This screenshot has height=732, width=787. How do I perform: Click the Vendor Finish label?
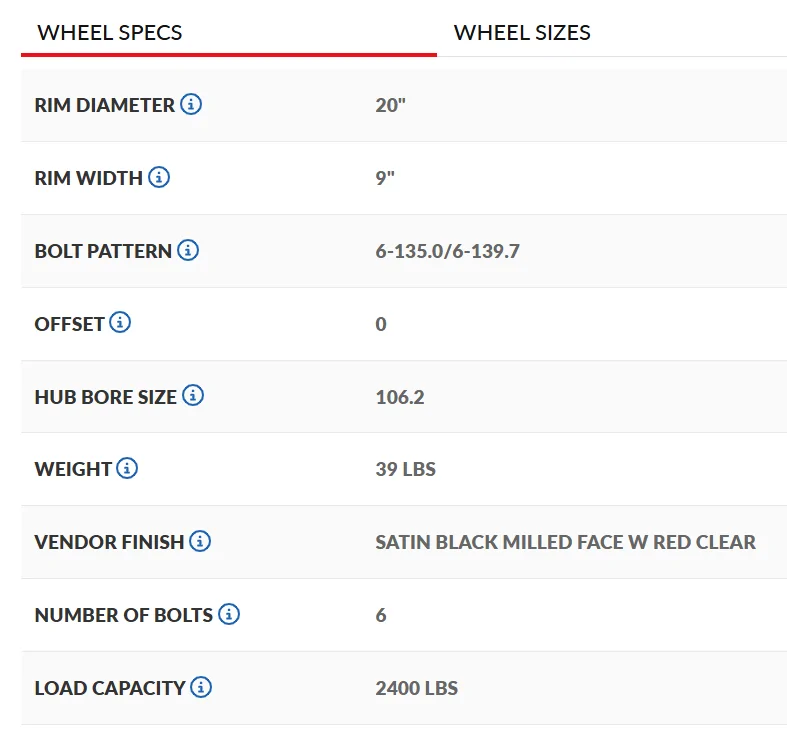pyautogui.click(x=109, y=542)
